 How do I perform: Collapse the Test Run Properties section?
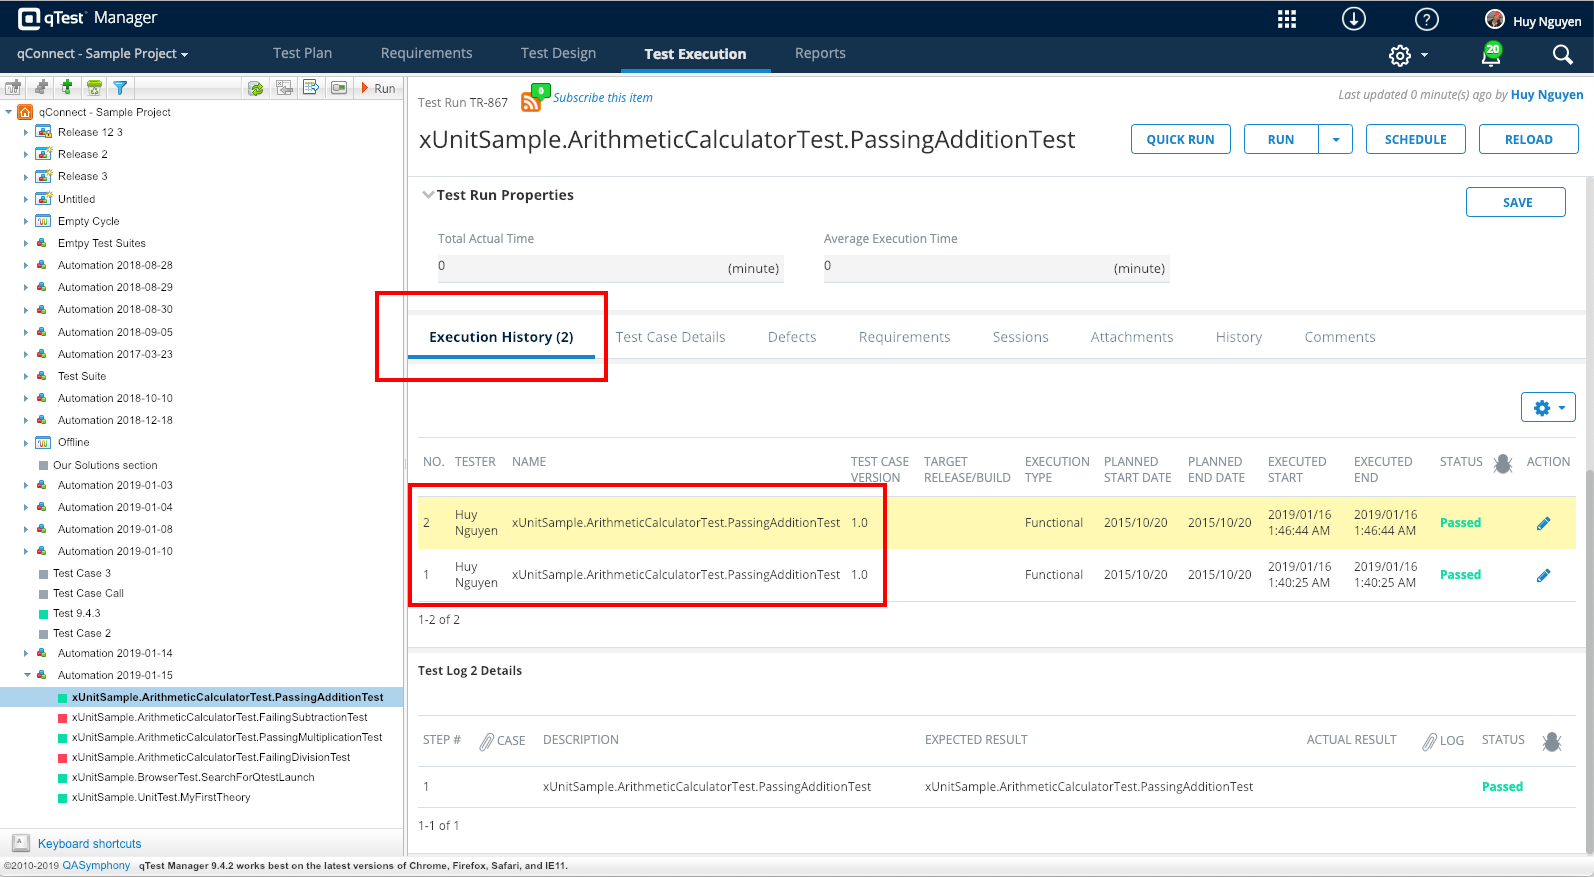(428, 195)
